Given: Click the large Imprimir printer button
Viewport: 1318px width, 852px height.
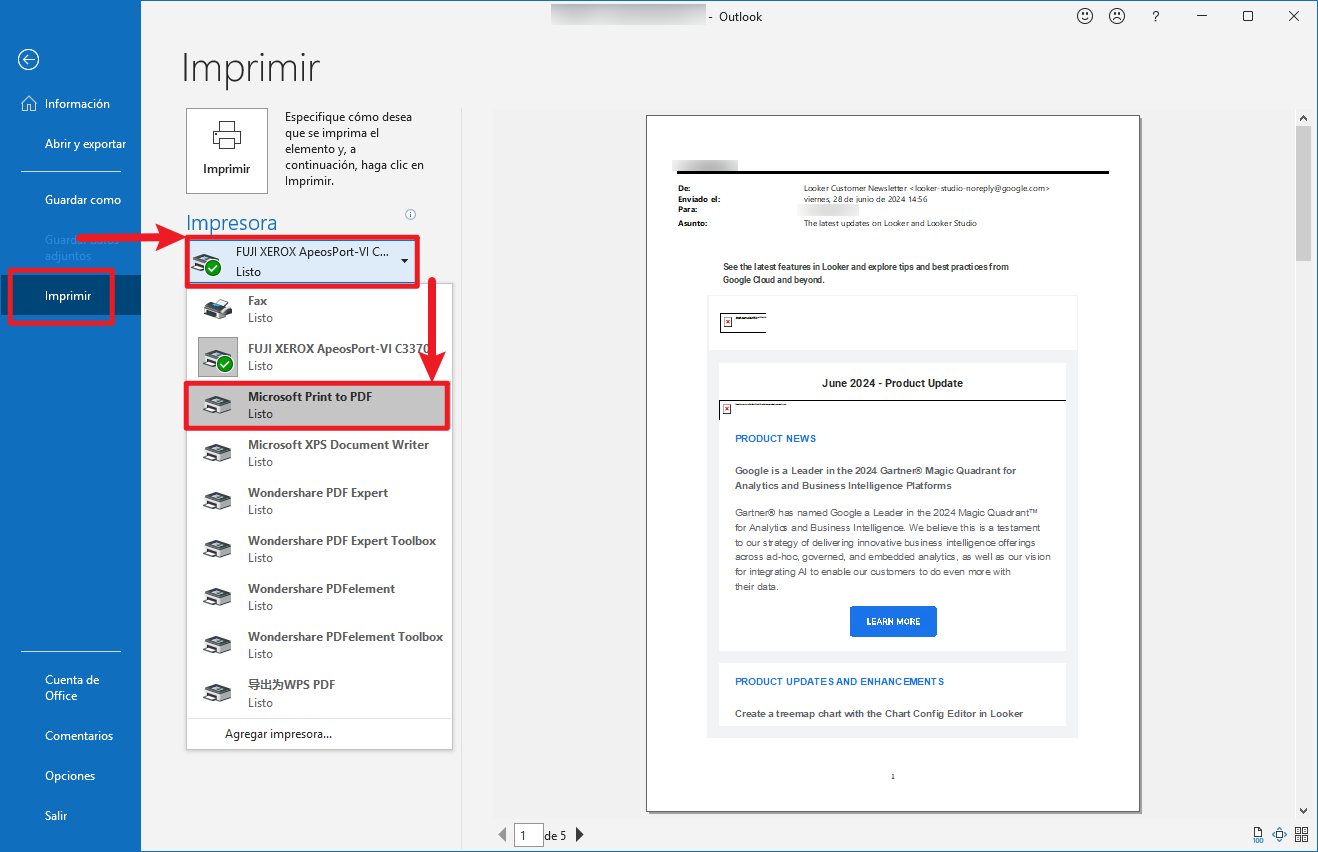Looking at the screenshot, I should pos(227,151).
